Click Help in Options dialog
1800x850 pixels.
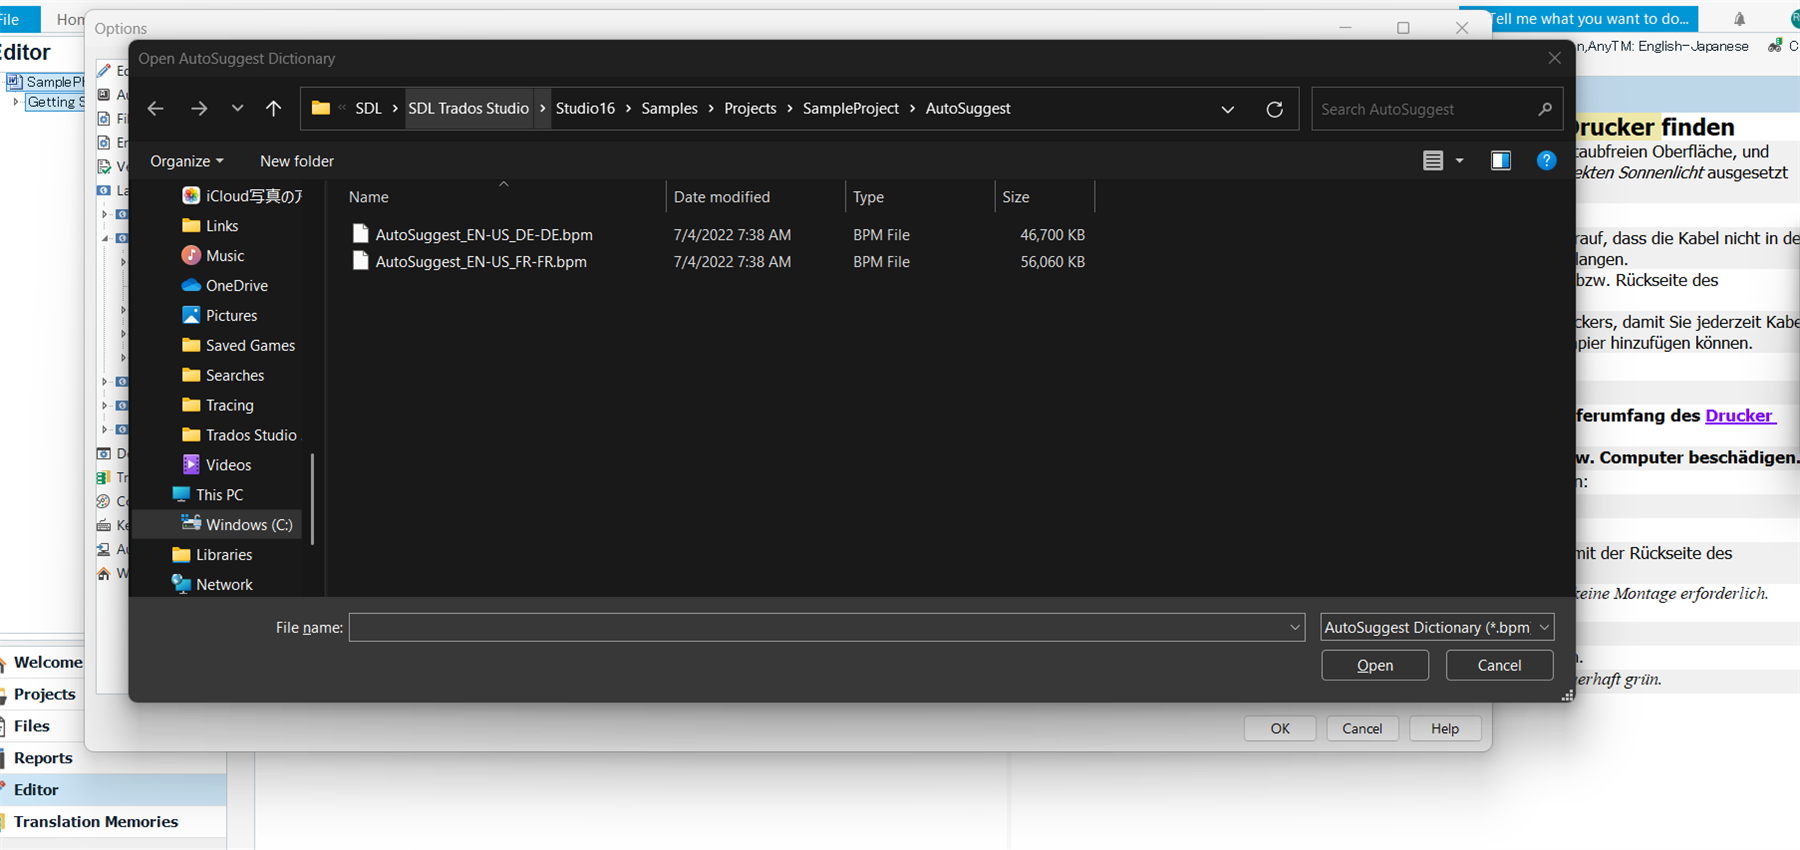click(x=1444, y=729)
